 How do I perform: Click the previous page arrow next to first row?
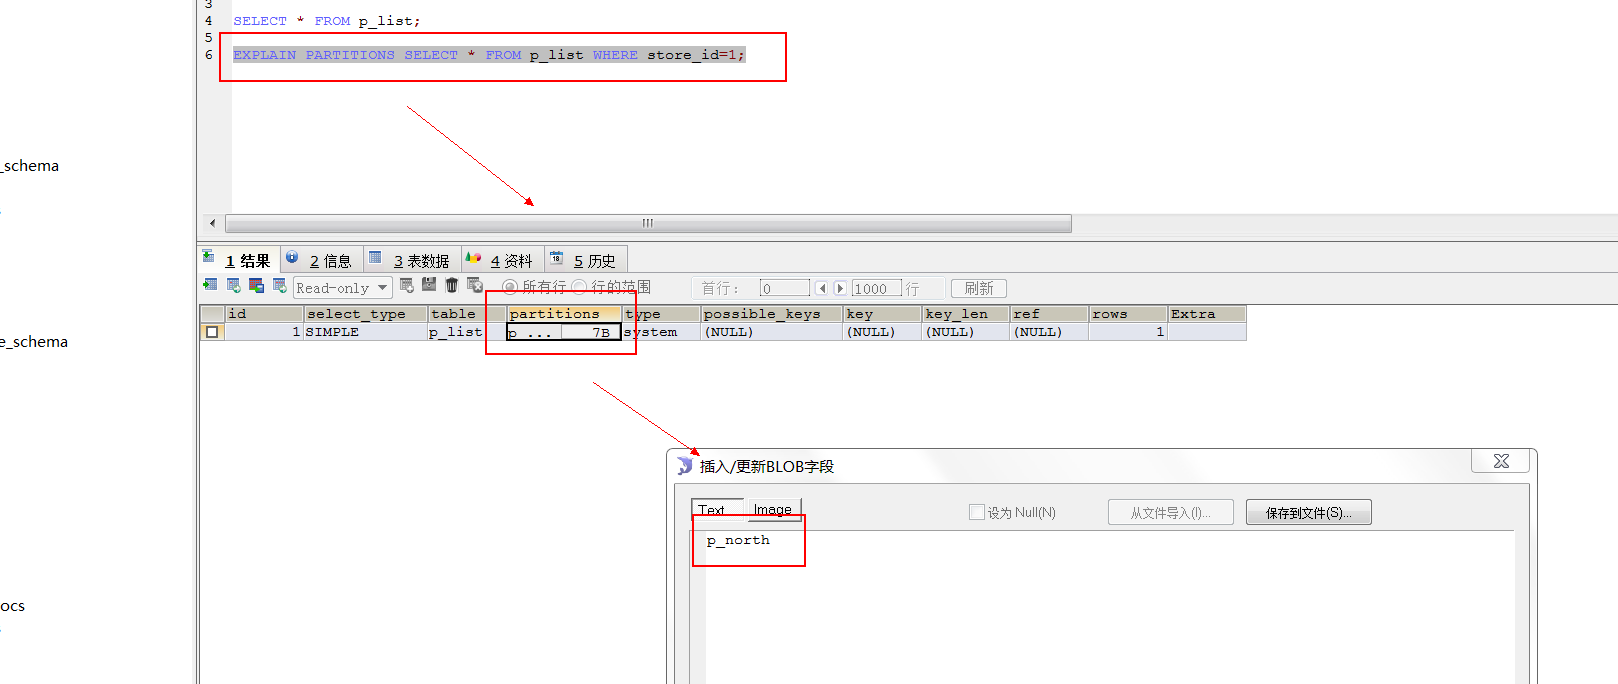[x=822, y=288]
